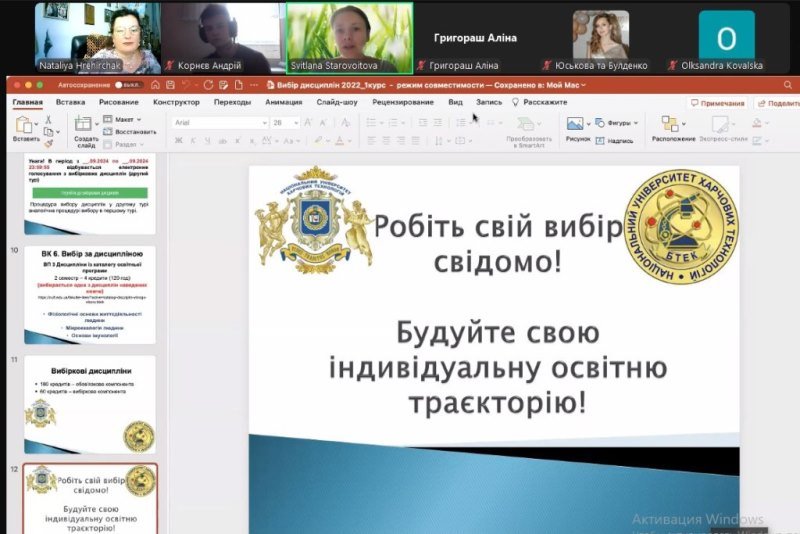The height and width of the screenshot is (534, 800).
Task: Click the Redo circular arrow icon
Action: [208, 85]
